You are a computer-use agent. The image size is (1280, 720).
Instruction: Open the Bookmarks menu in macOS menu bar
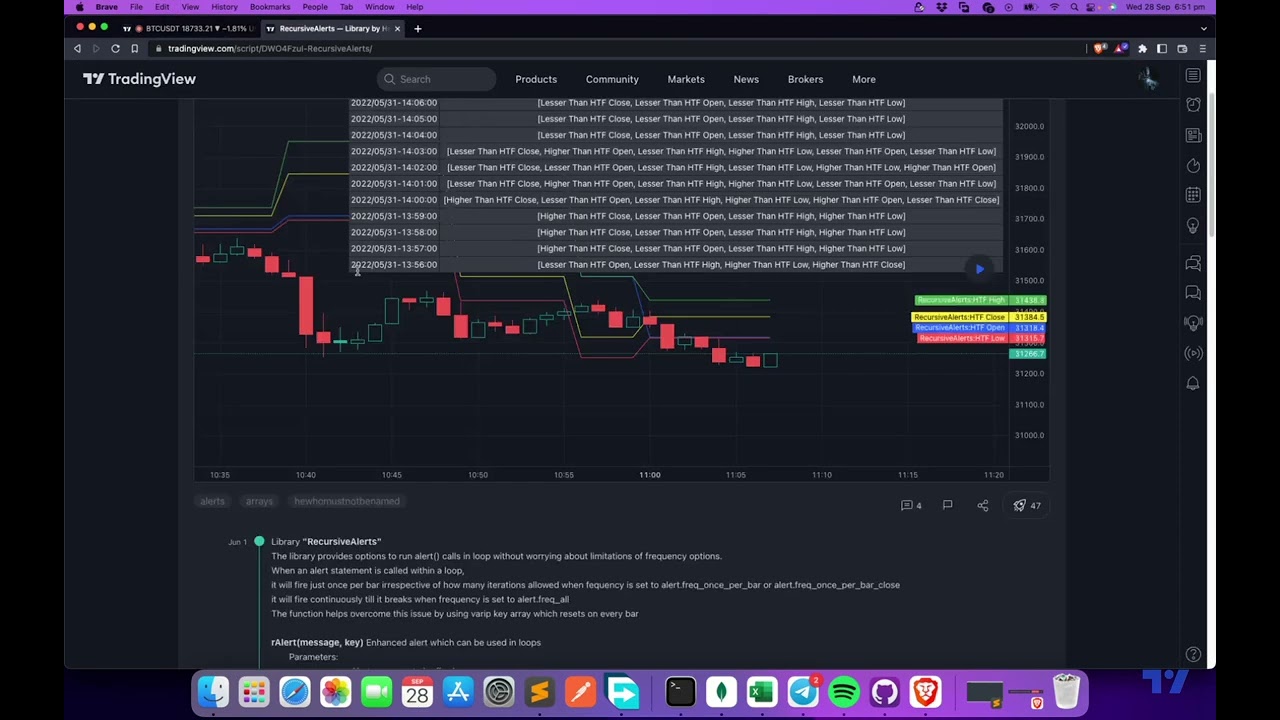click(270, 7)
